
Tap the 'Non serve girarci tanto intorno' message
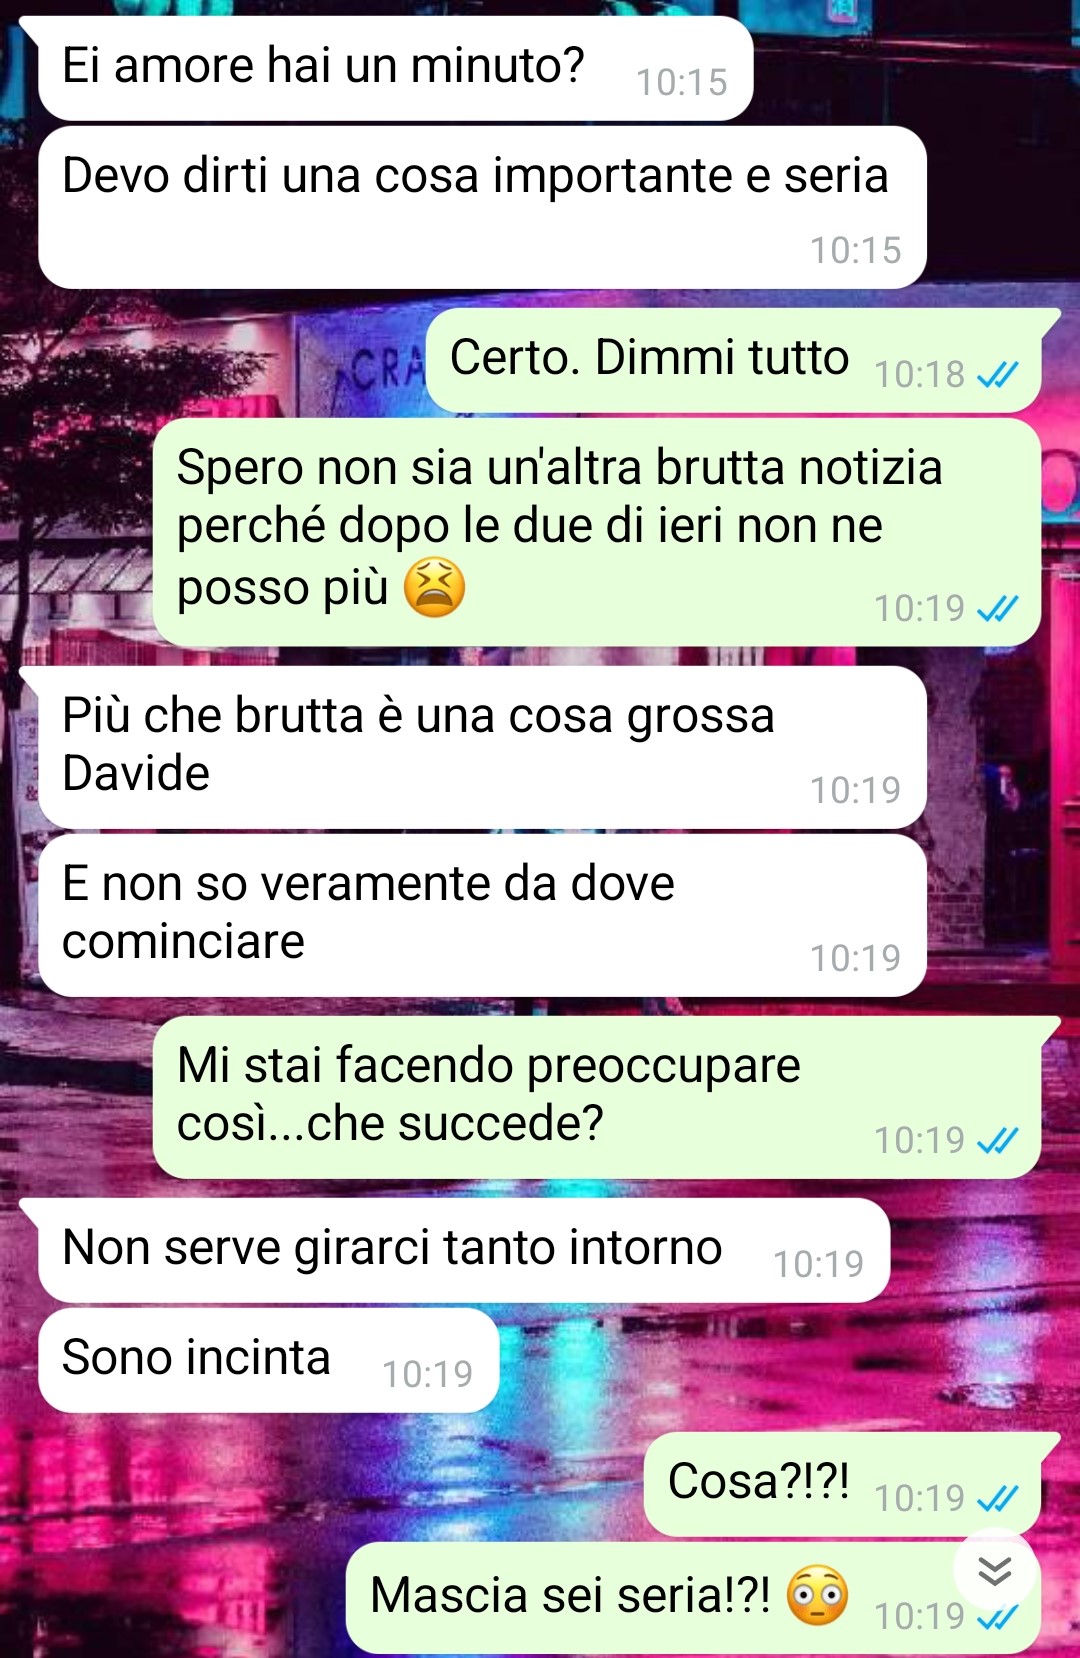click(x=464, y=1250)
